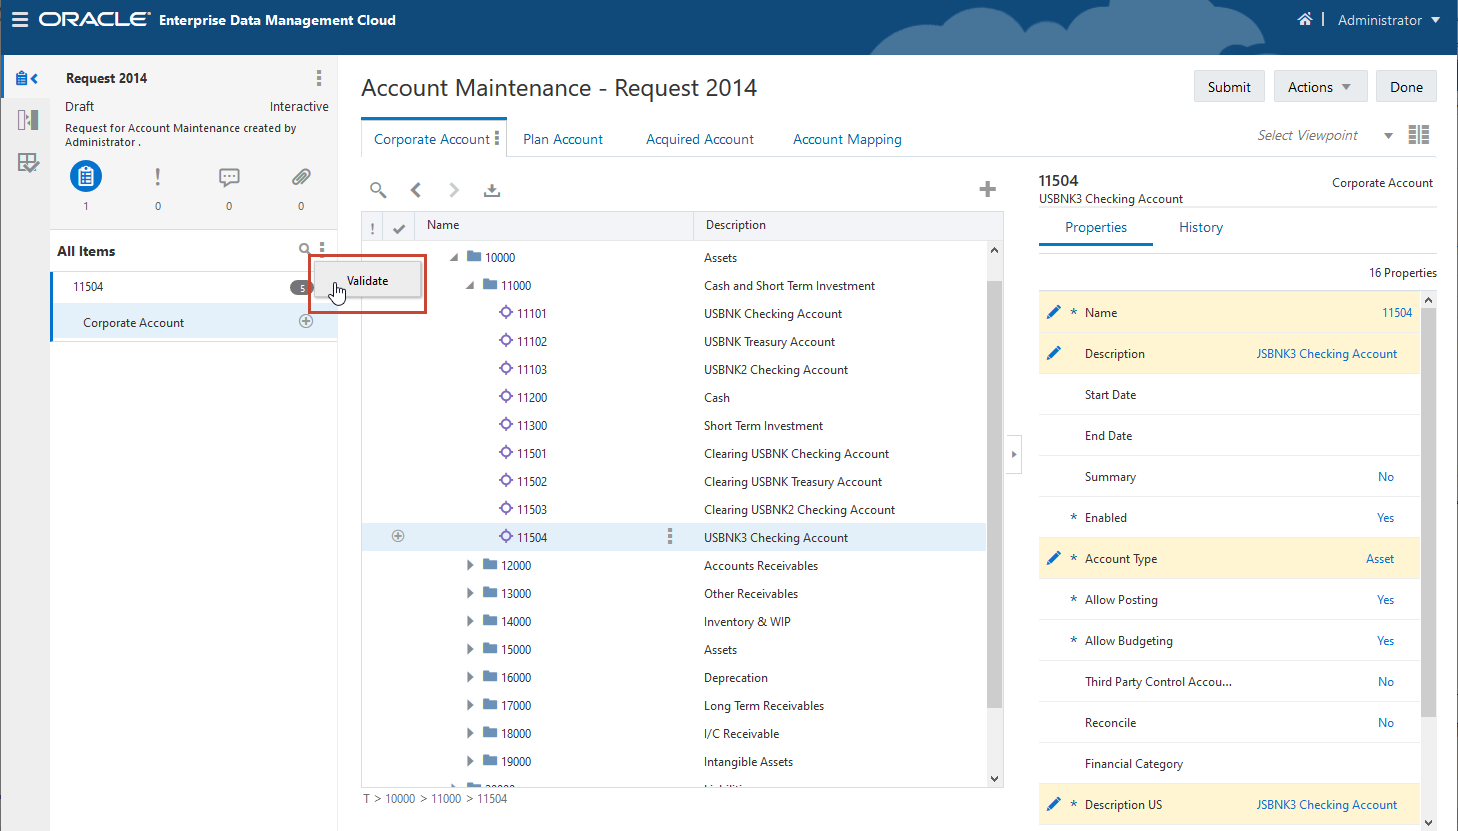Expand the 12000 Accounts Receivables folder

point(470,565)
